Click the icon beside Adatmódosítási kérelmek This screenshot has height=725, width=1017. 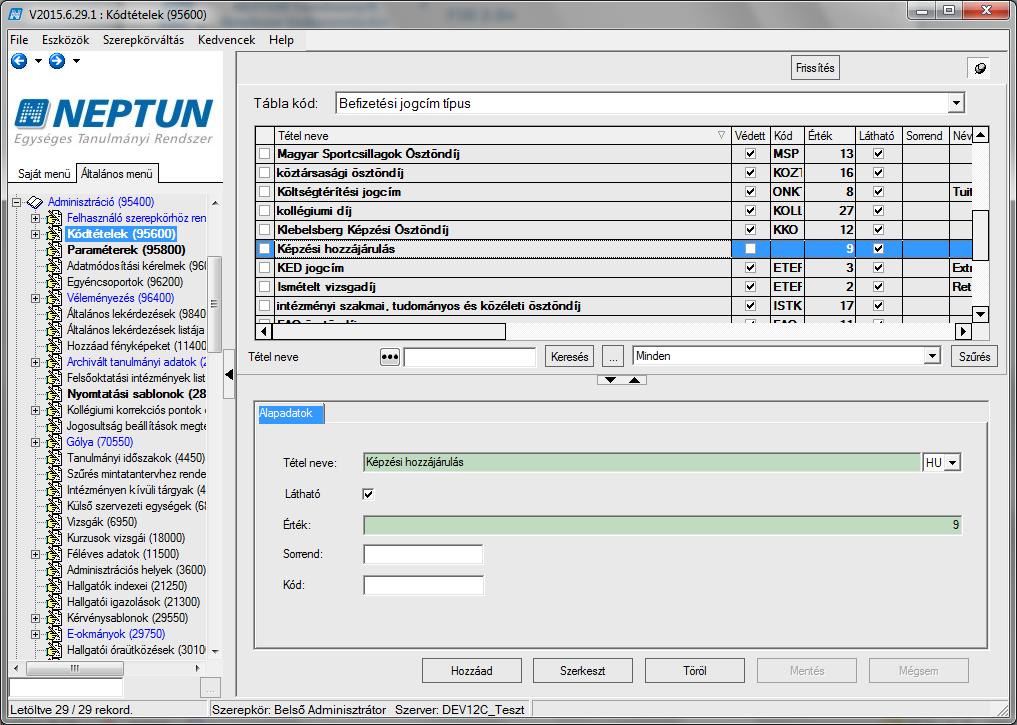[54, 266]
